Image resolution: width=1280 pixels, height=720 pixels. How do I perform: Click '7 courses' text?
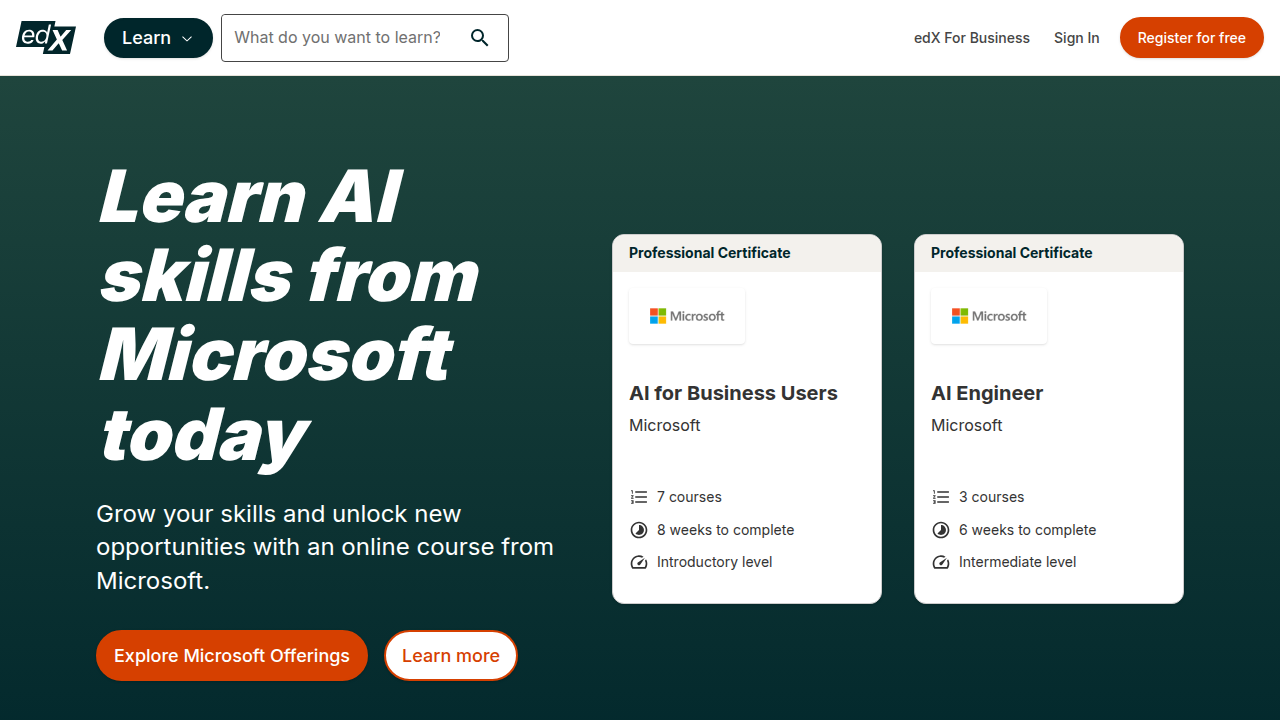pyautogui.click(x=689, y=497)
